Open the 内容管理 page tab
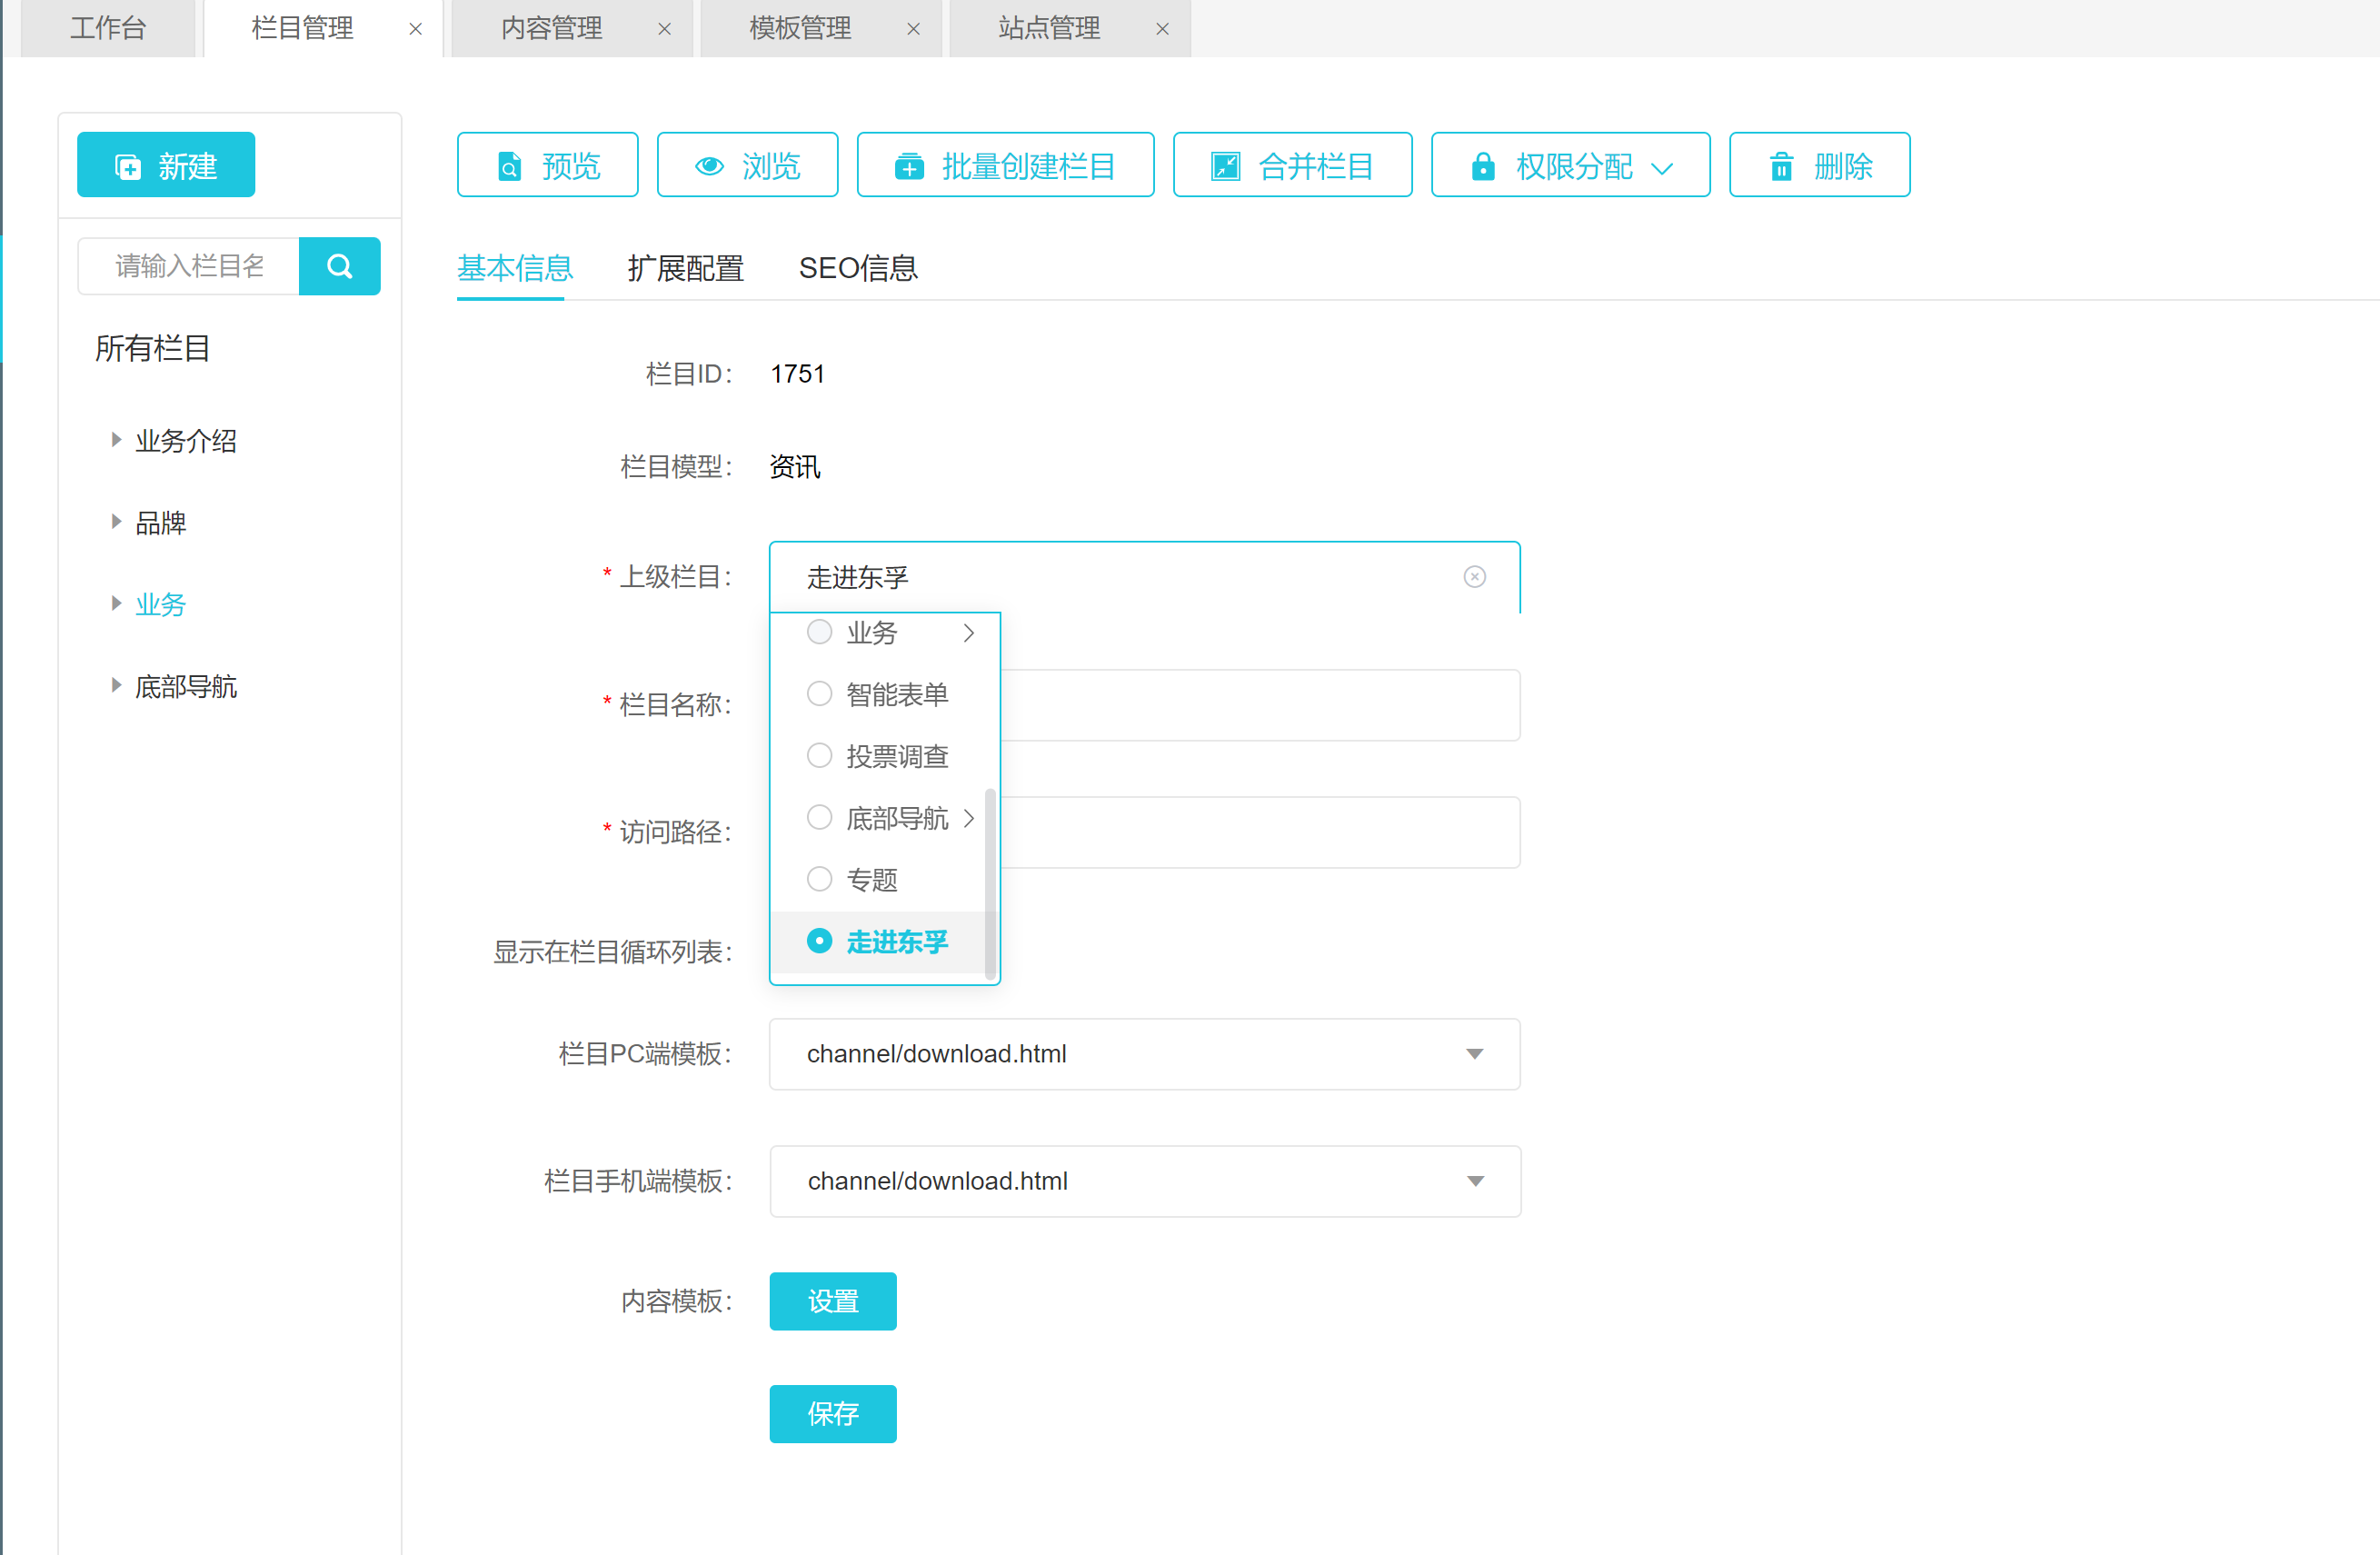The width and height of the screenshot is (2380, 1555). [x=552, y=28]
